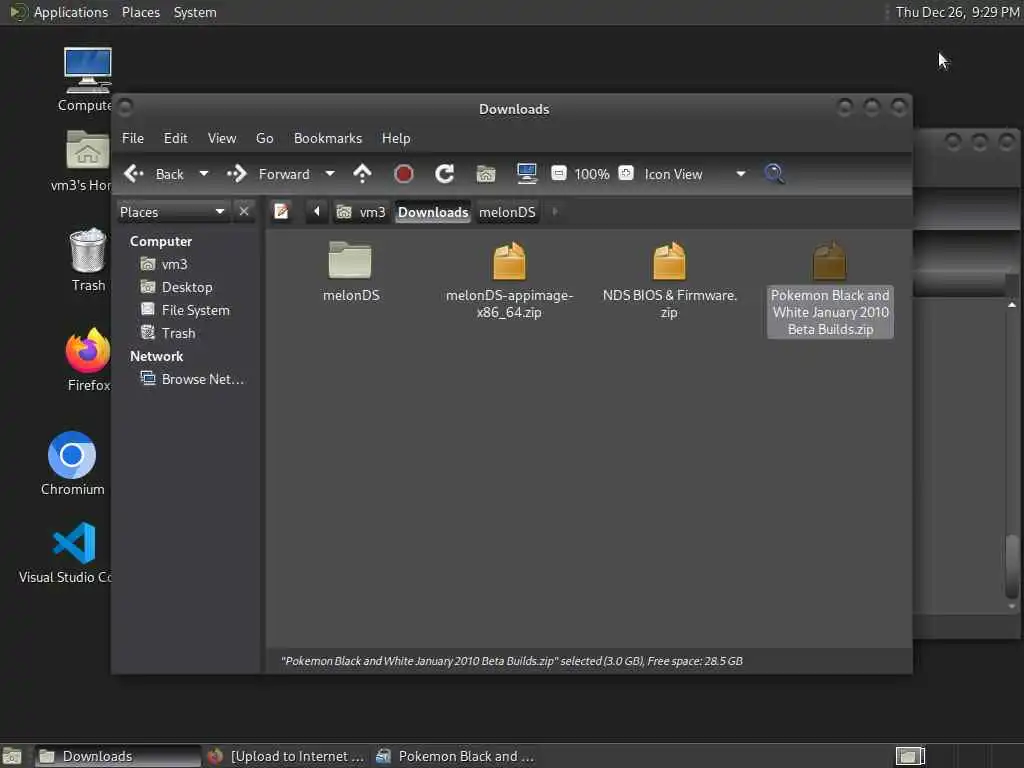
Task: Open the Bookmarks menu
Action: tap(328, 138)
